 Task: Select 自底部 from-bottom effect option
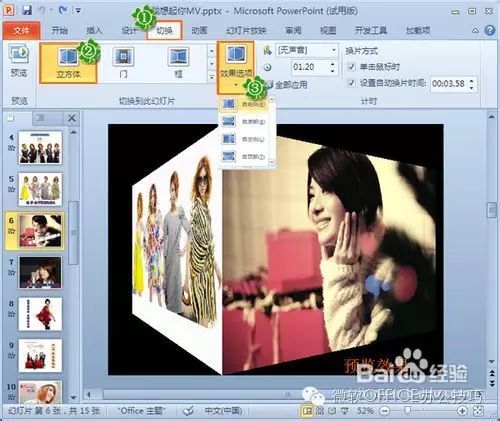pyautogui.click(x=244, y=121)
